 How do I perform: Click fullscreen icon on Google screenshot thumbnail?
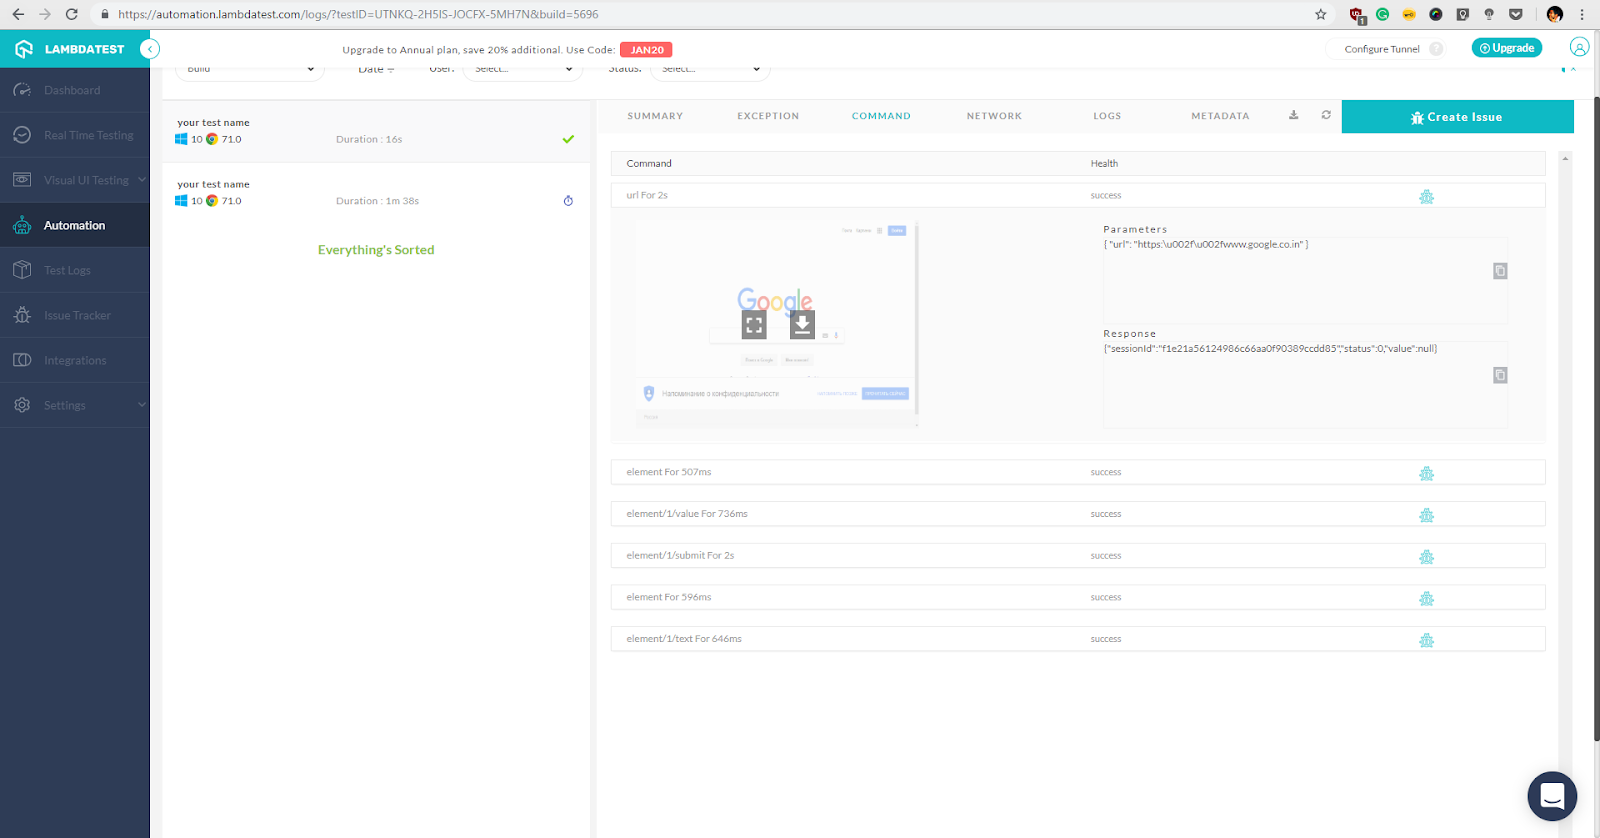(x=754, y=325)
